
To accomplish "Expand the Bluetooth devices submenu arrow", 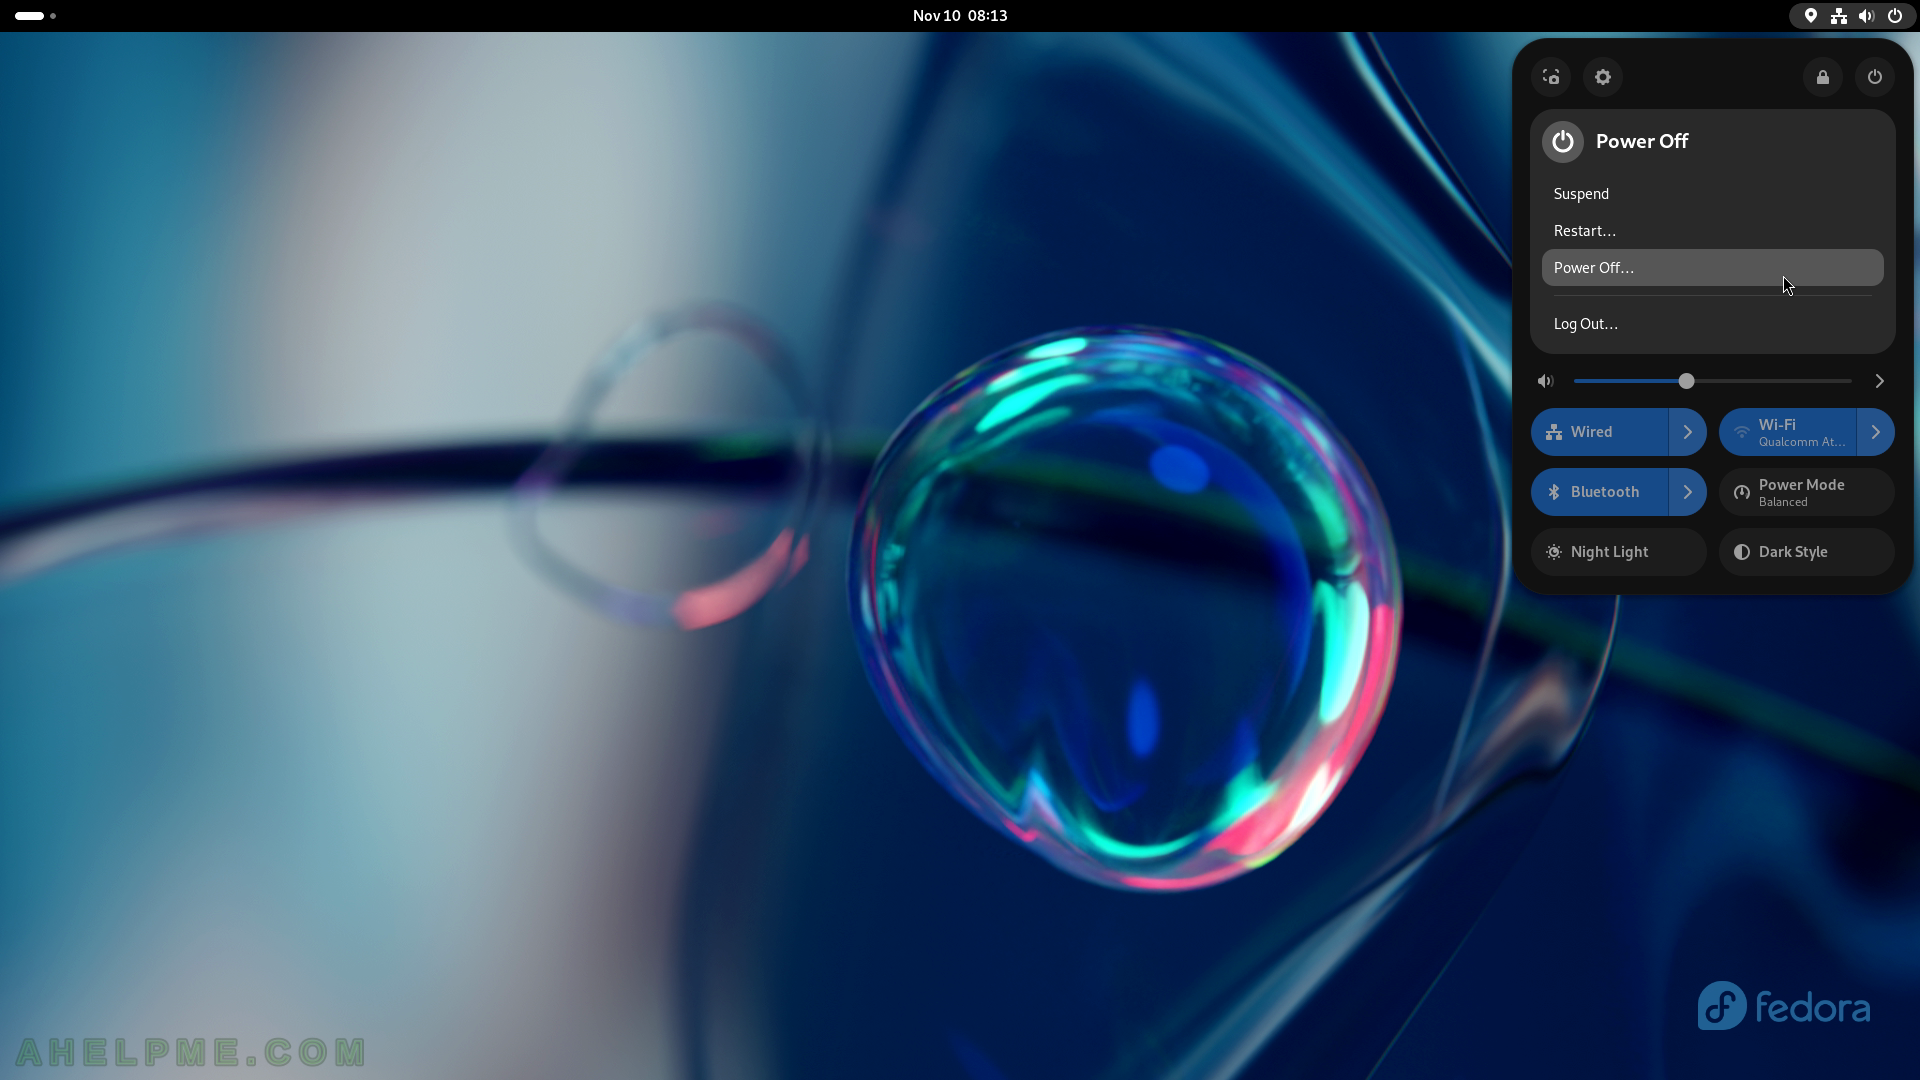I will tap(1688, 492).
